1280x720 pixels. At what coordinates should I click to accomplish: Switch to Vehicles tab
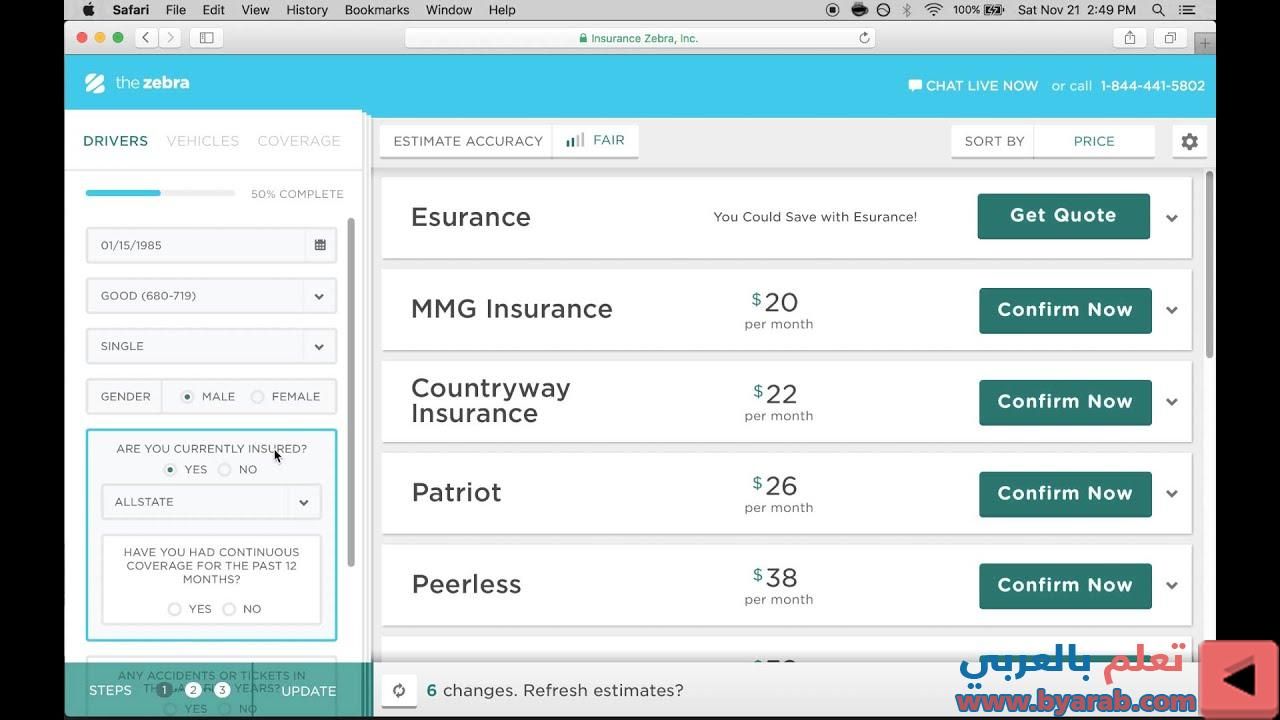(203, 141)
